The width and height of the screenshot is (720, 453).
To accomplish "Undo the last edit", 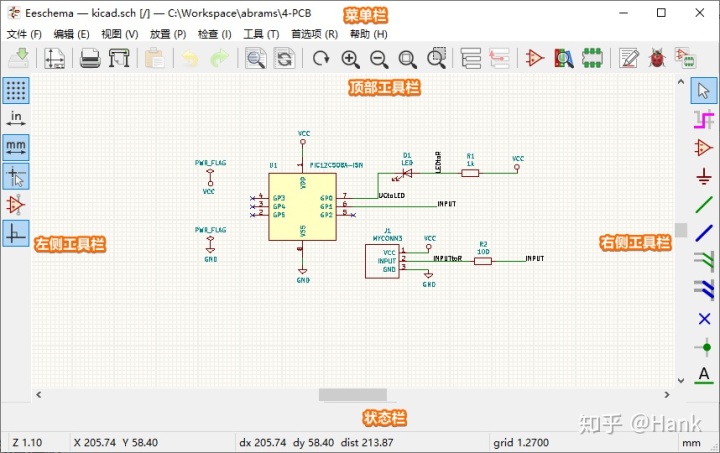I will click(190, 58).
